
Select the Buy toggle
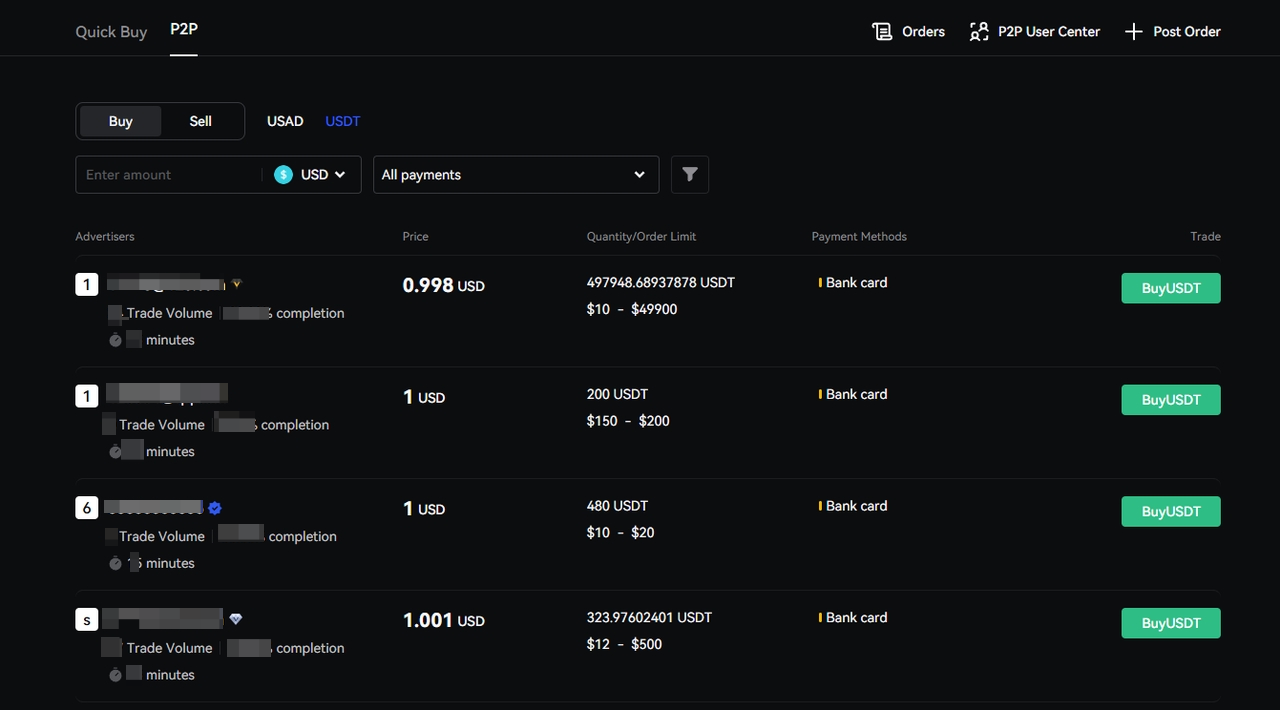point(120,121)
